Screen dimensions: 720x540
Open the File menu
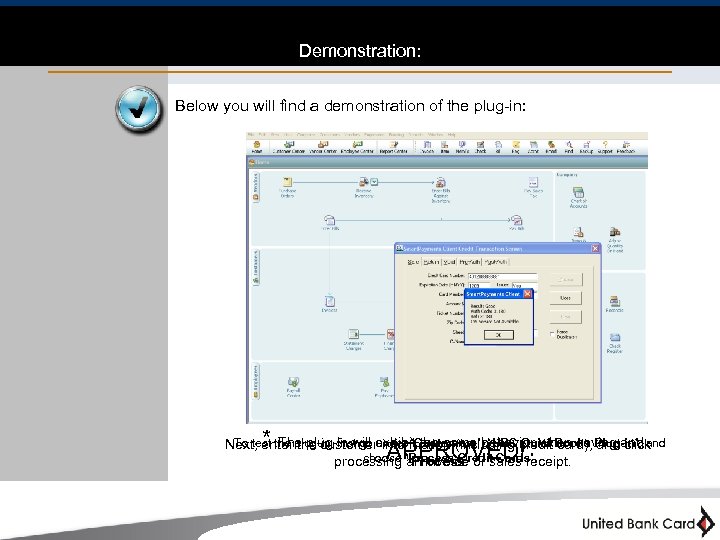[x=250, y=135]
